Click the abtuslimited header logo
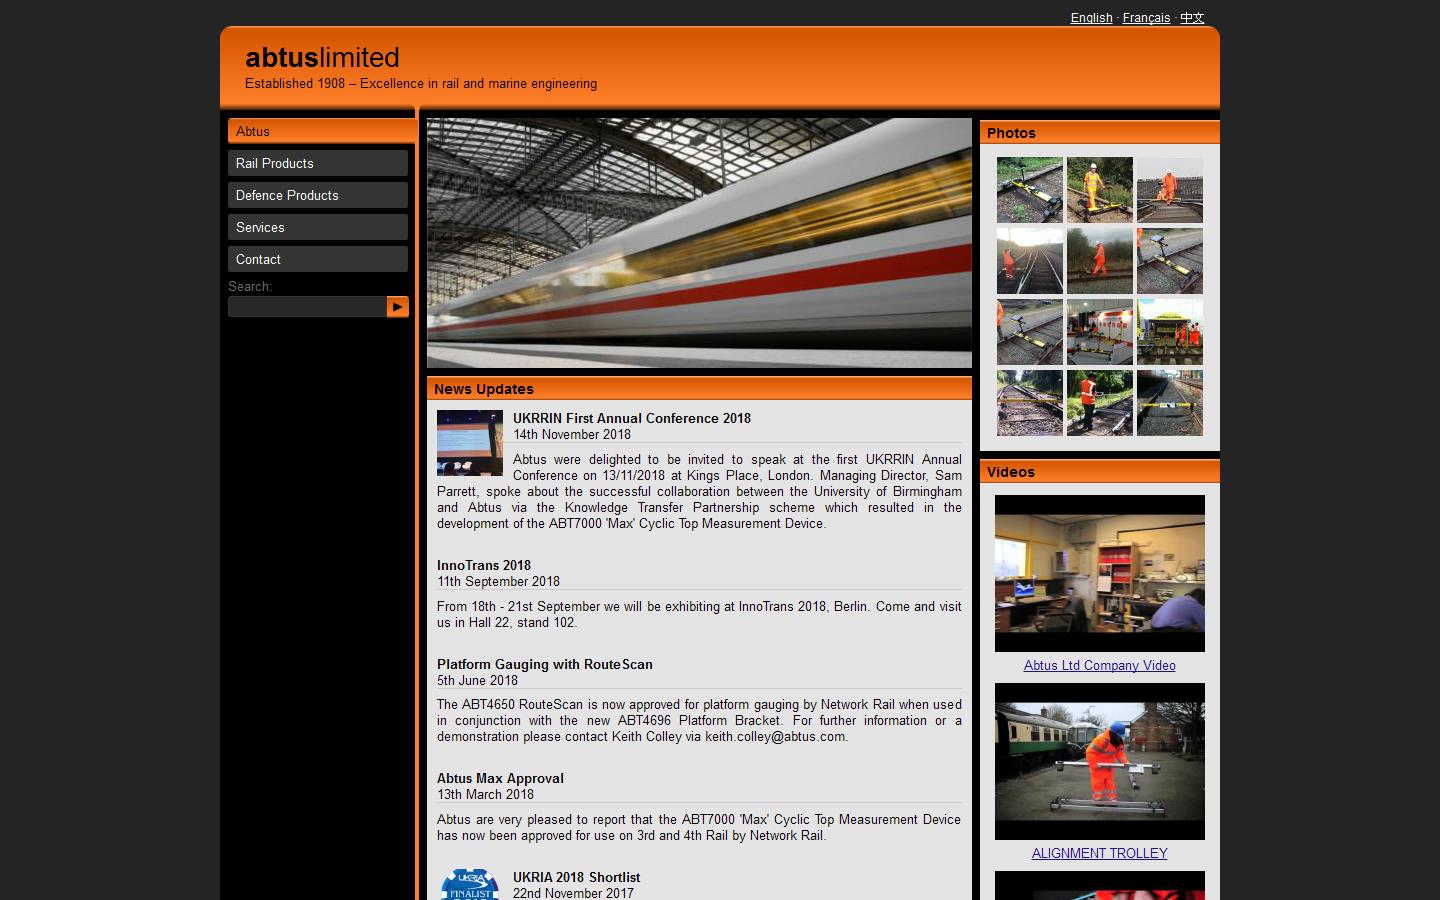 pos(321,58)
